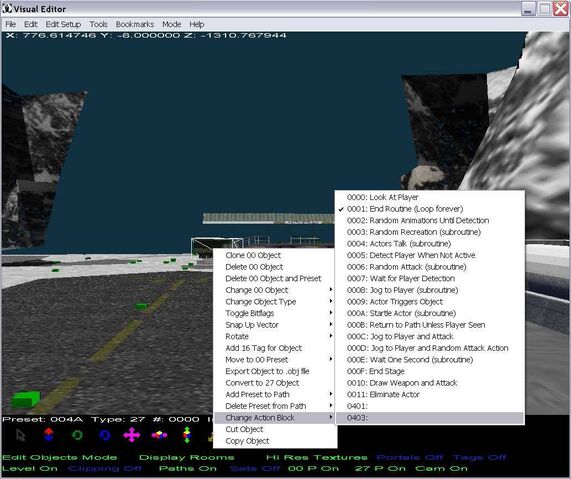This screenshot has width=571, height=479.
Task: Toggle Portals Off status
Action: pos(410,457)
